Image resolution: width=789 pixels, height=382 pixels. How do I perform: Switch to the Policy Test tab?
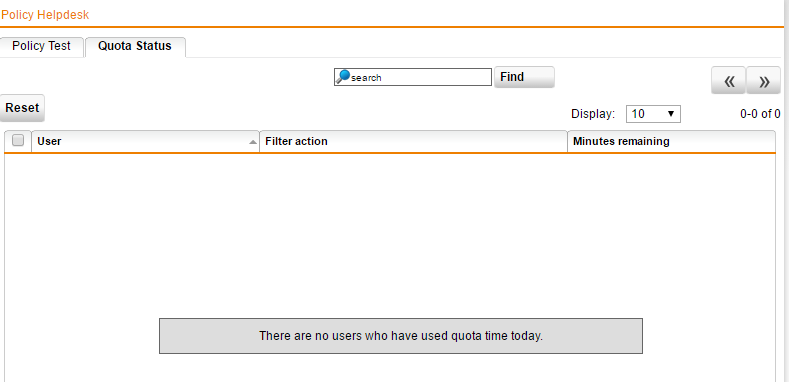[41, 46]
